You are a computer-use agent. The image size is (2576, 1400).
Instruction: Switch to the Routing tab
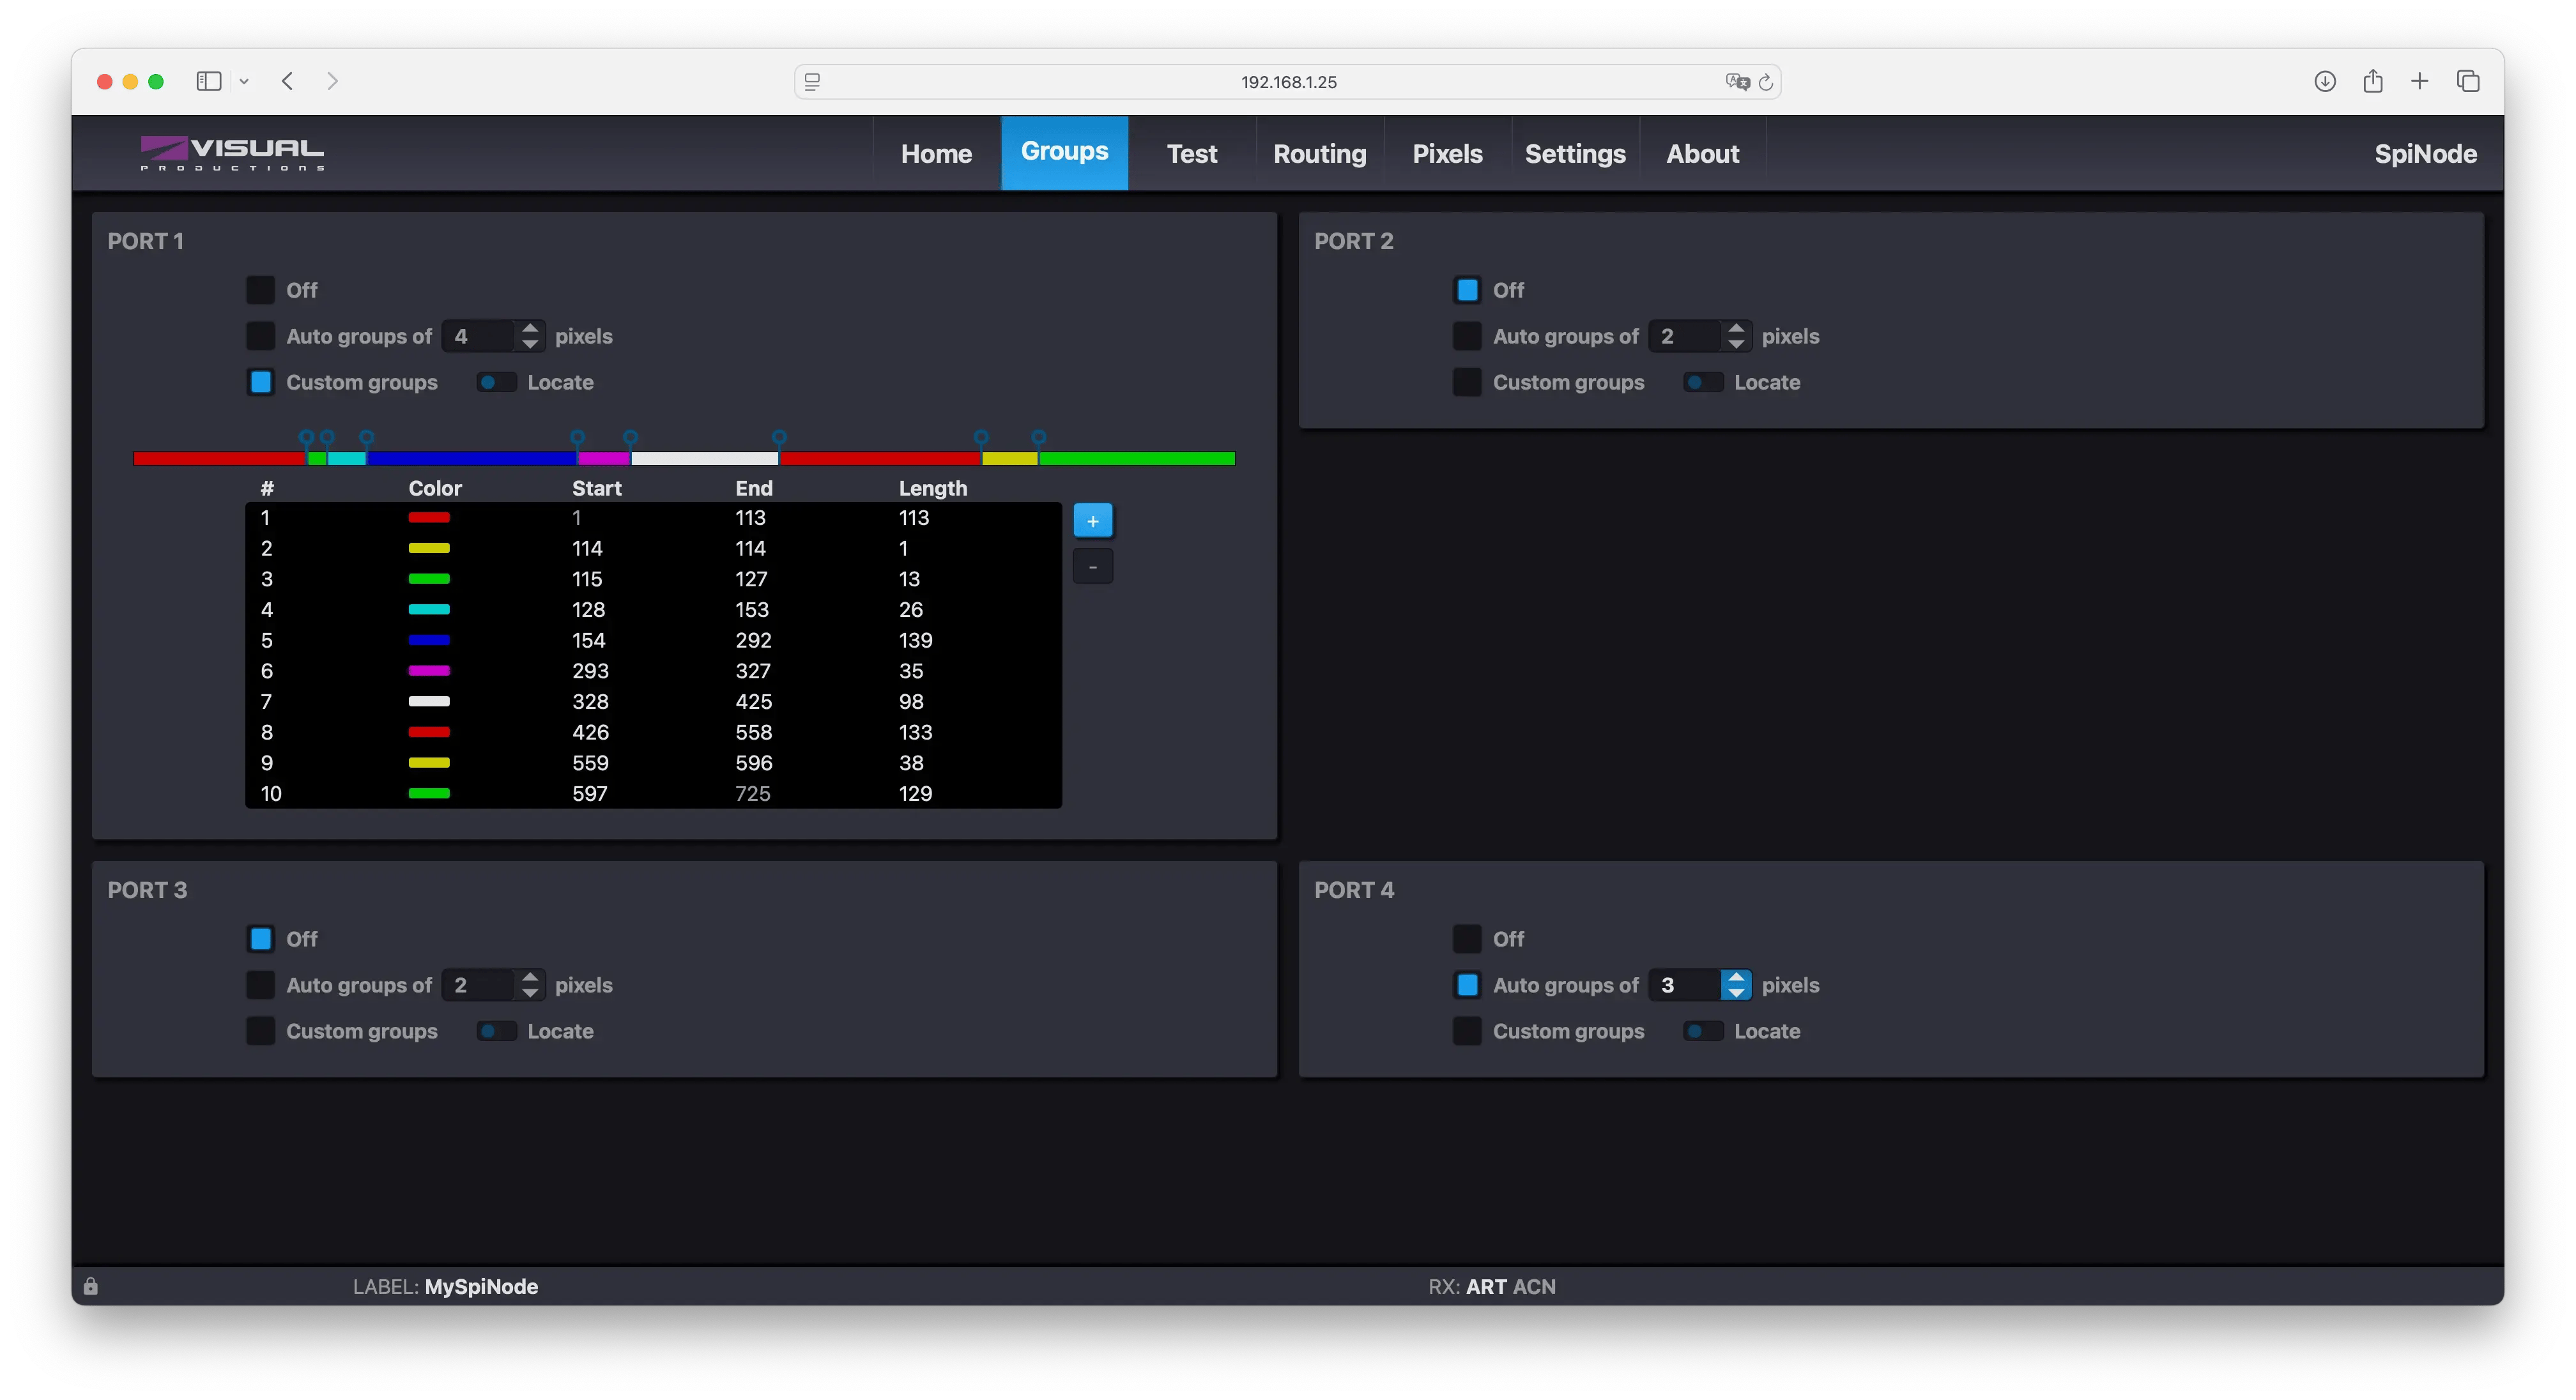pyautogui.click(x=1319, y=154)
